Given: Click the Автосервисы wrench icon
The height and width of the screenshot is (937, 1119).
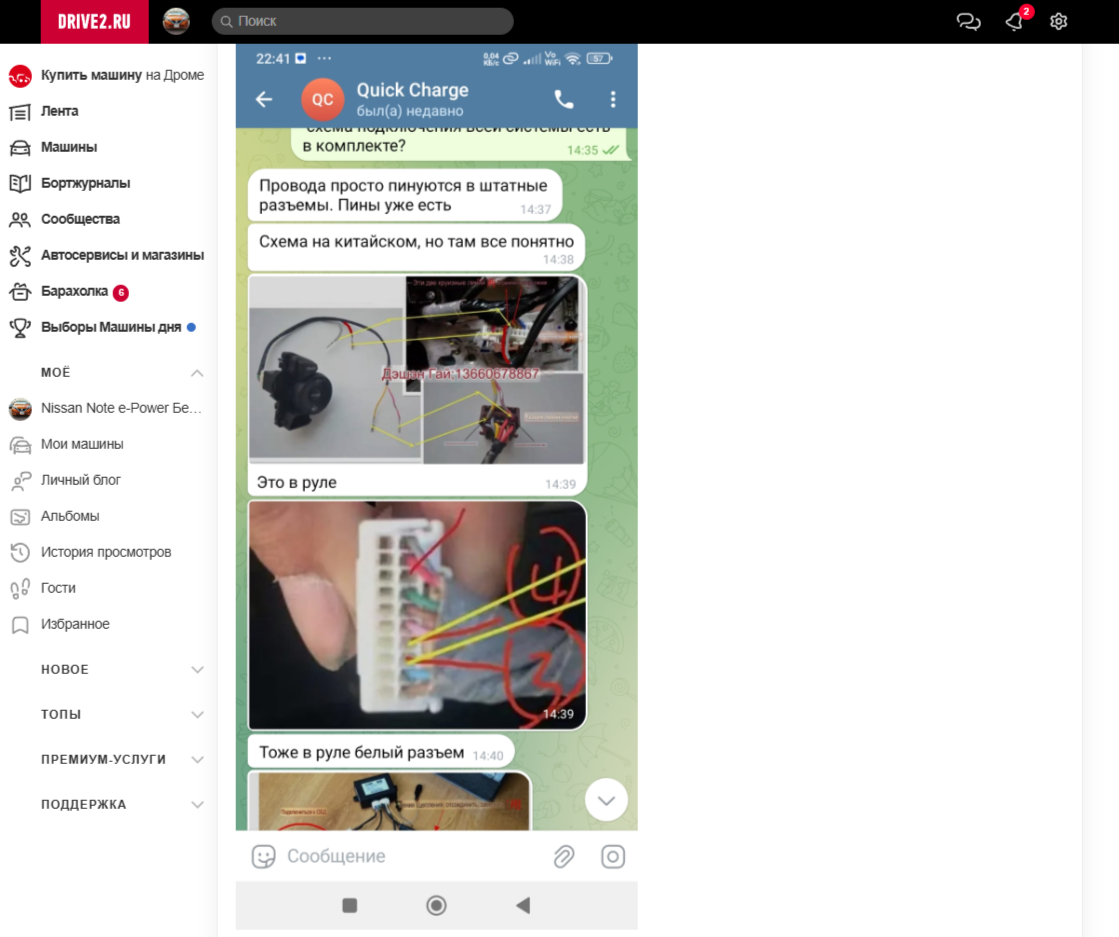Looking at the screenshot, I should 20,255.
